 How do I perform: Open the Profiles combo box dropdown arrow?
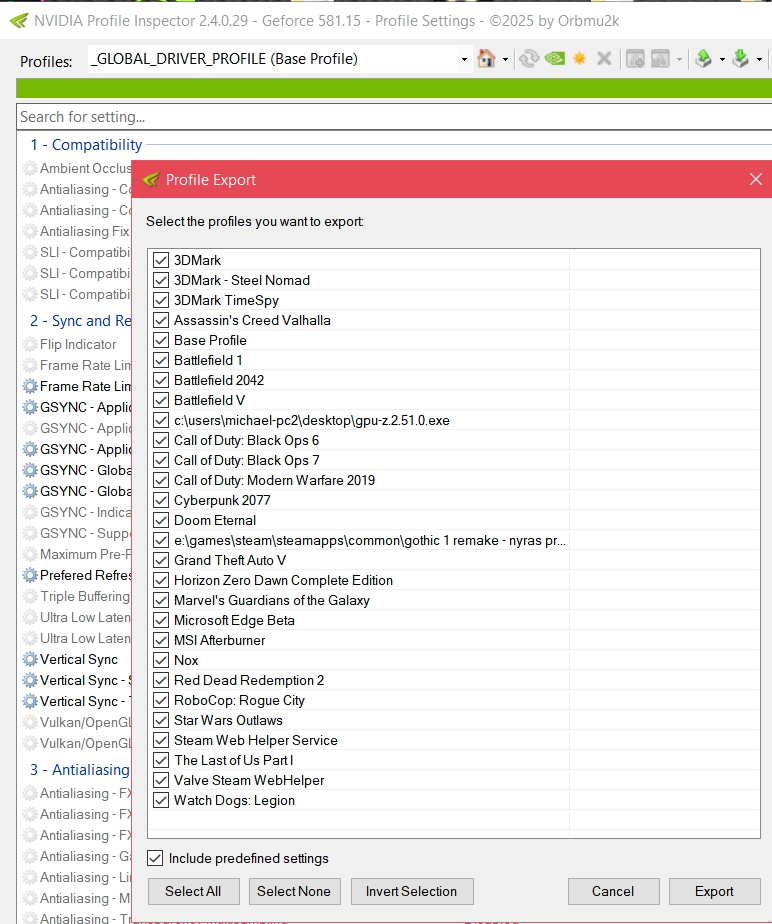[464, 60]
